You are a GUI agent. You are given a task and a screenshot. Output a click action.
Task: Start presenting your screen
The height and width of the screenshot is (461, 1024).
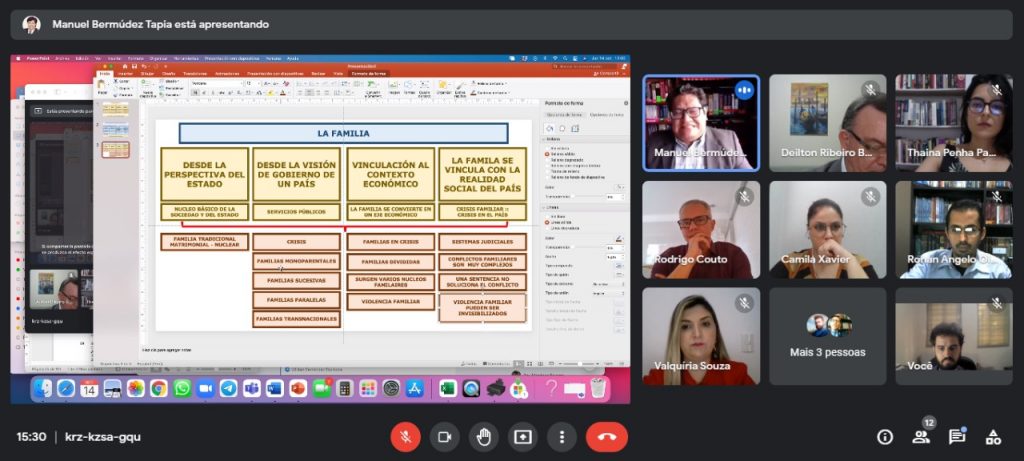click(x=522, y=437)
